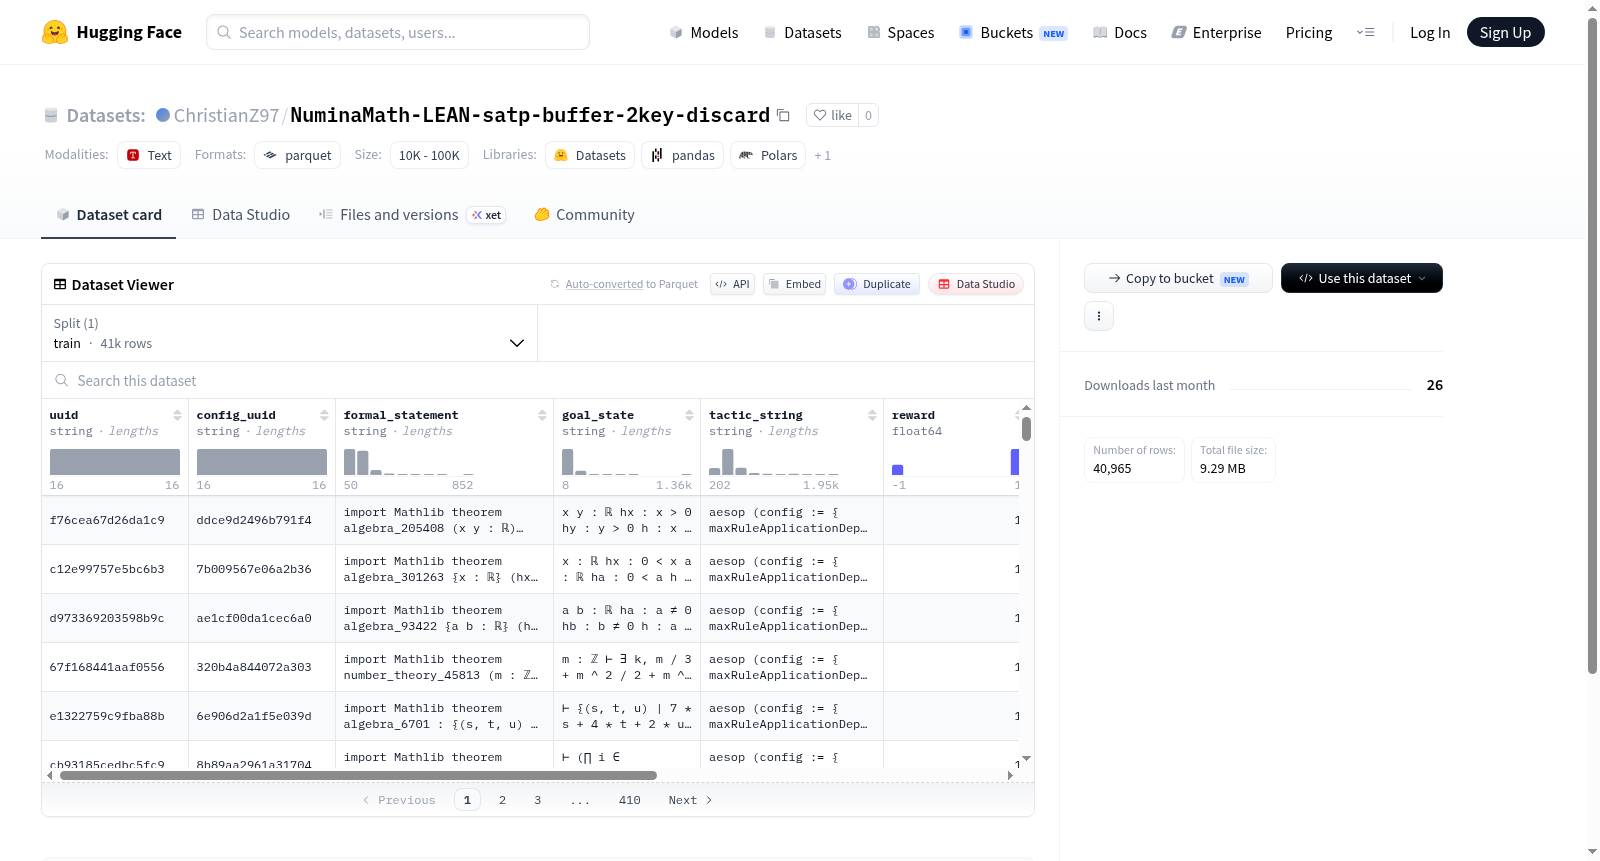Open the Pricing page
The height and width of the screenshot is (861, 1600).
coord(1309,32)
